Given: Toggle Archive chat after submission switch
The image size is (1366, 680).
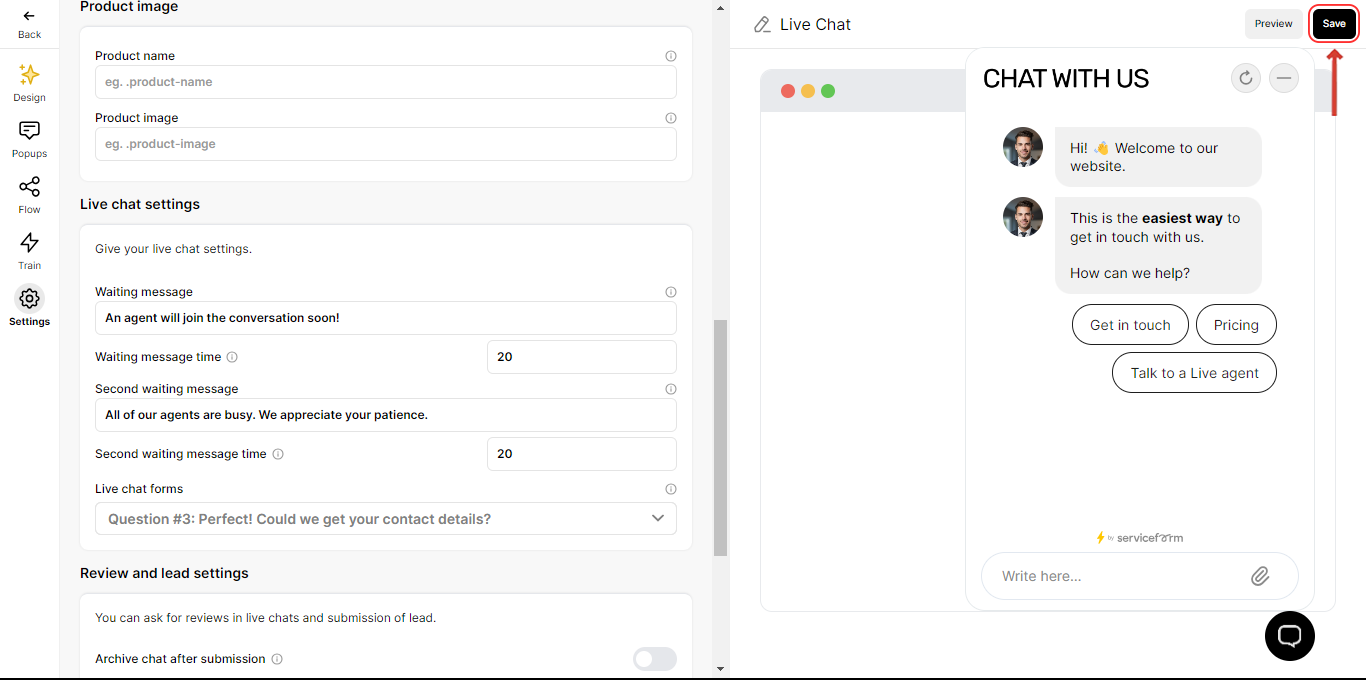Looking at the screenshot, I should [655, 659].
